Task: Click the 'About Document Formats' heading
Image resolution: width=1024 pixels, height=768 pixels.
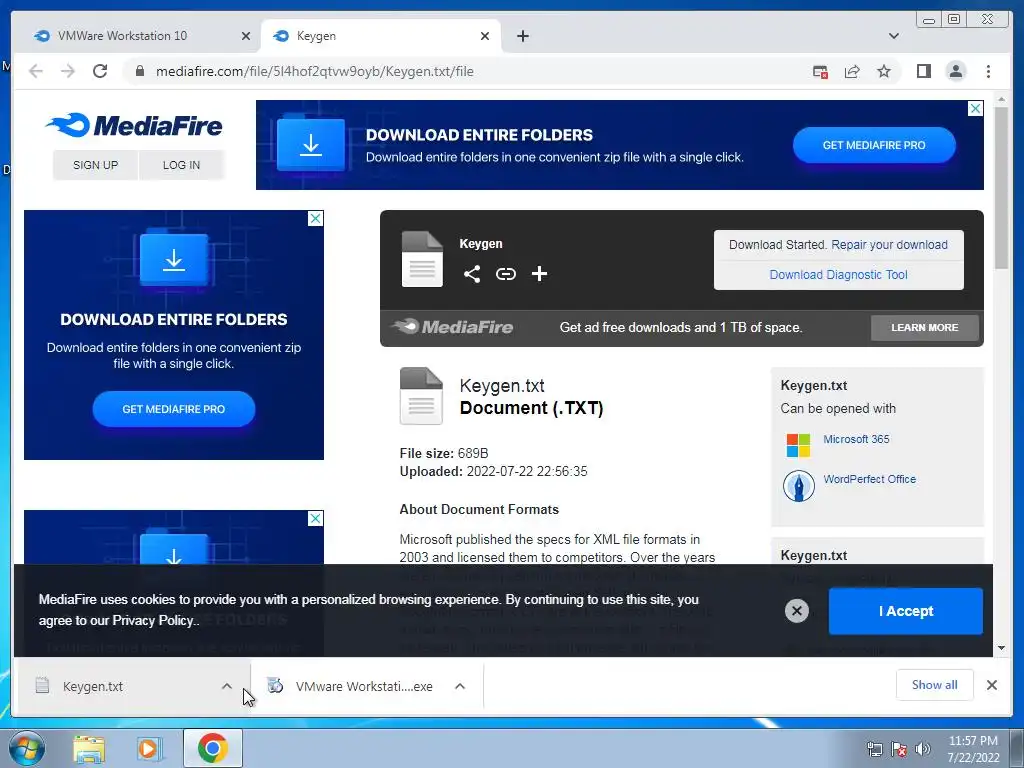Action: [479, 509]
